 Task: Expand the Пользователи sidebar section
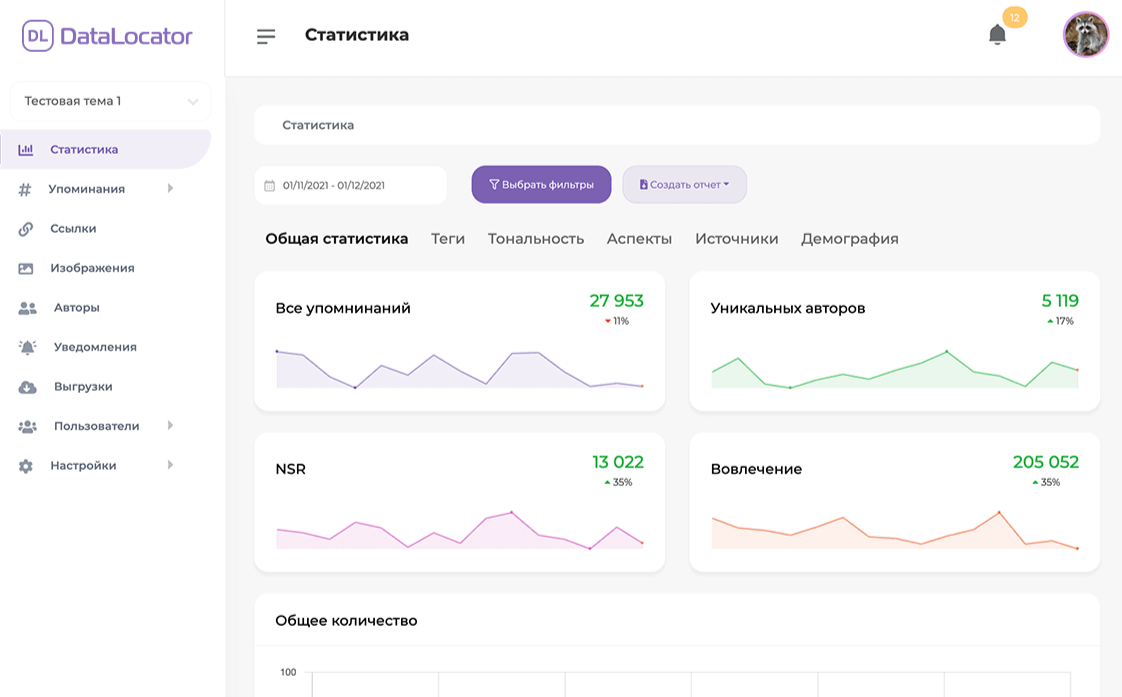tap(170, 426)
